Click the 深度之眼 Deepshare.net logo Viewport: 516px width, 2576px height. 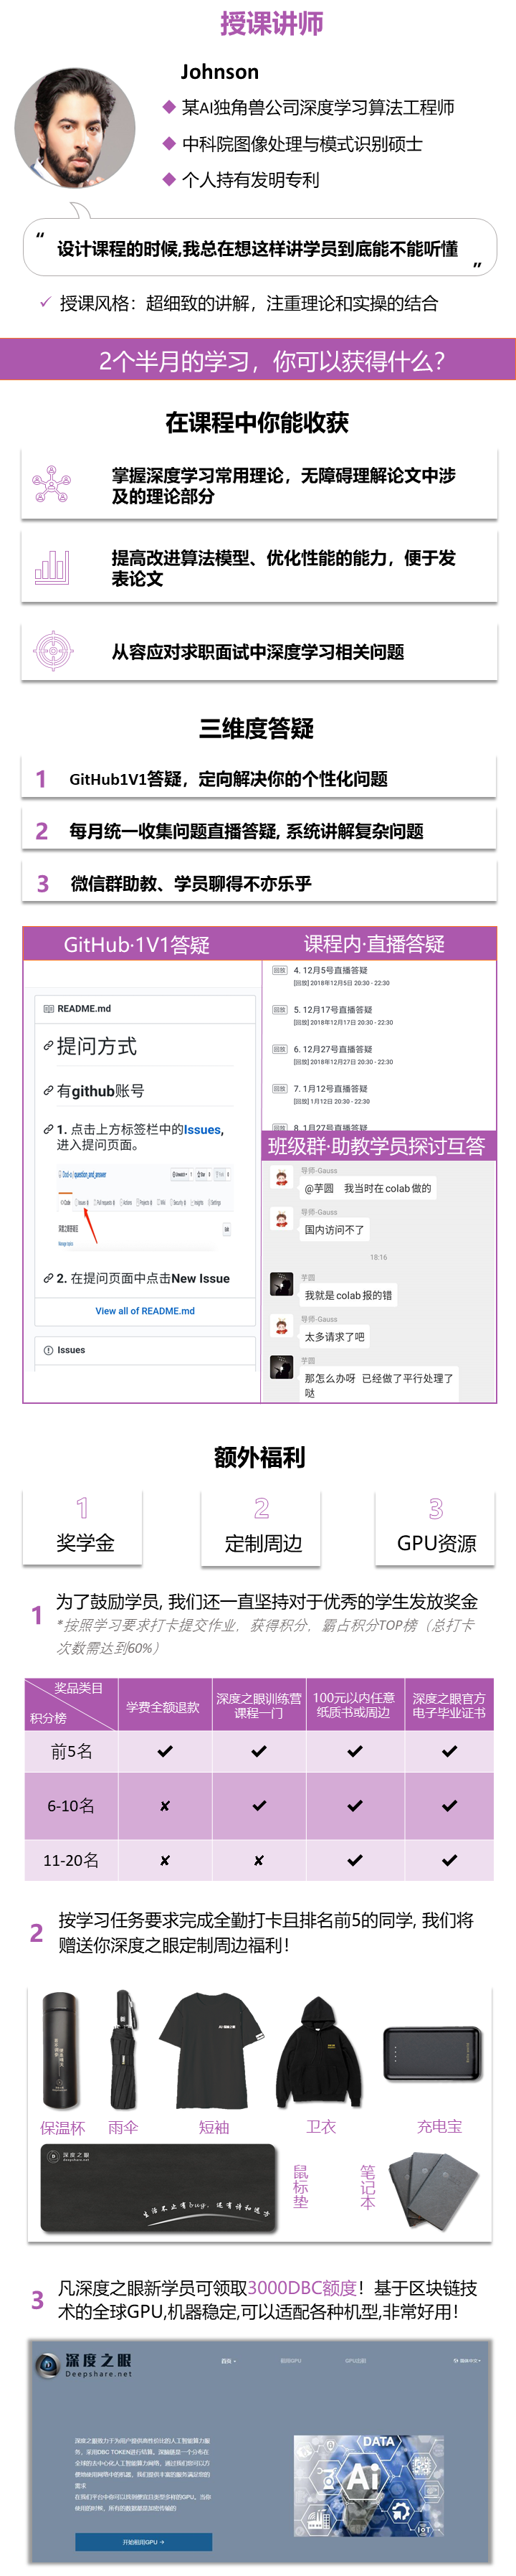pyautogui.click(x=85, y=2364)
